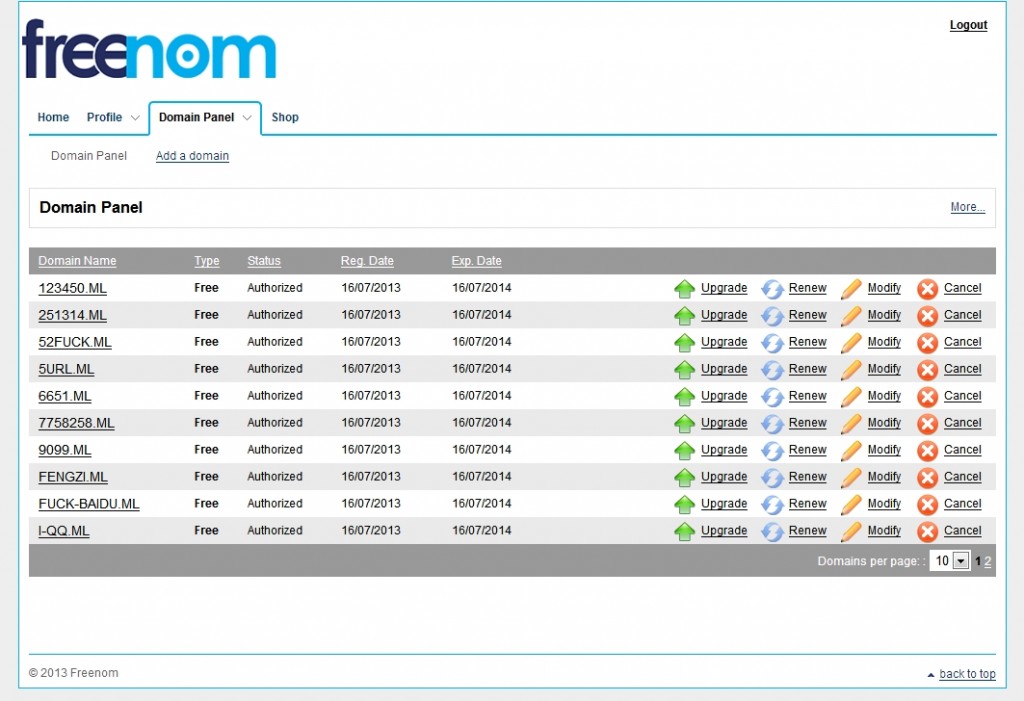
Task: Sort by the Exp. Date column
Action: [x=476, y=261]
